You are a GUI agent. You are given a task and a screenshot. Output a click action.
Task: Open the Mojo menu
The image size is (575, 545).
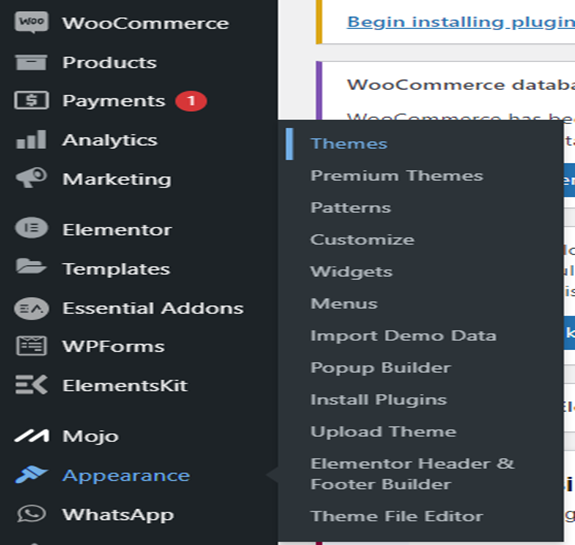(91, 436)
